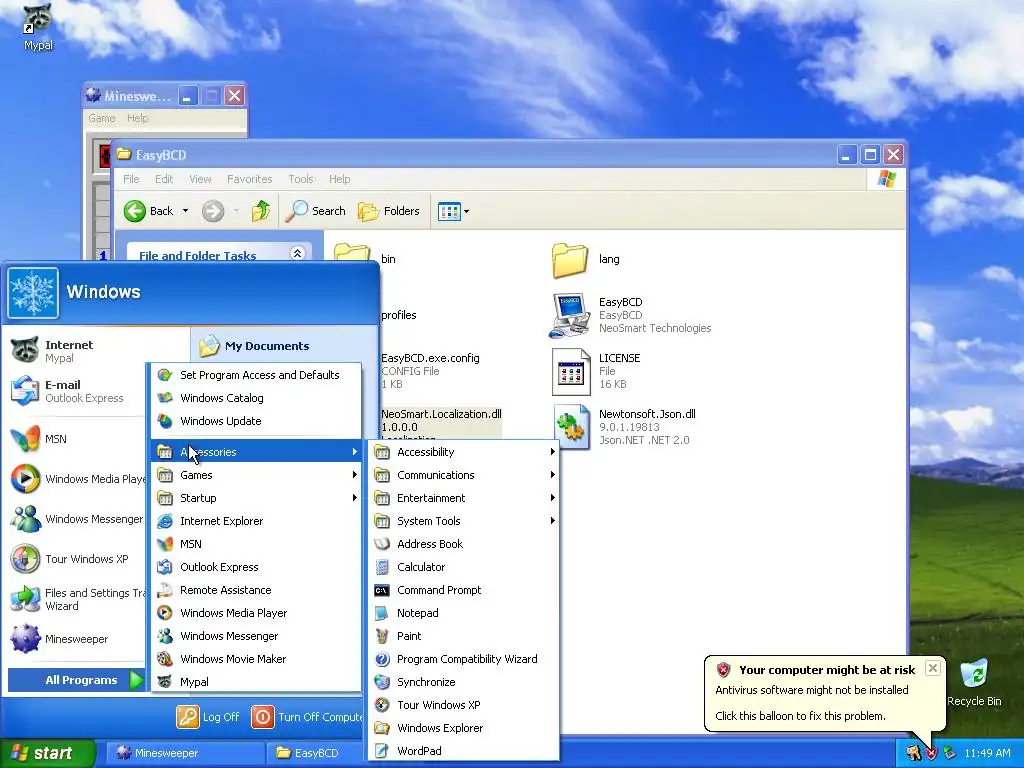
Task: Expand the Communications submenu
Action: coord(462,475)
